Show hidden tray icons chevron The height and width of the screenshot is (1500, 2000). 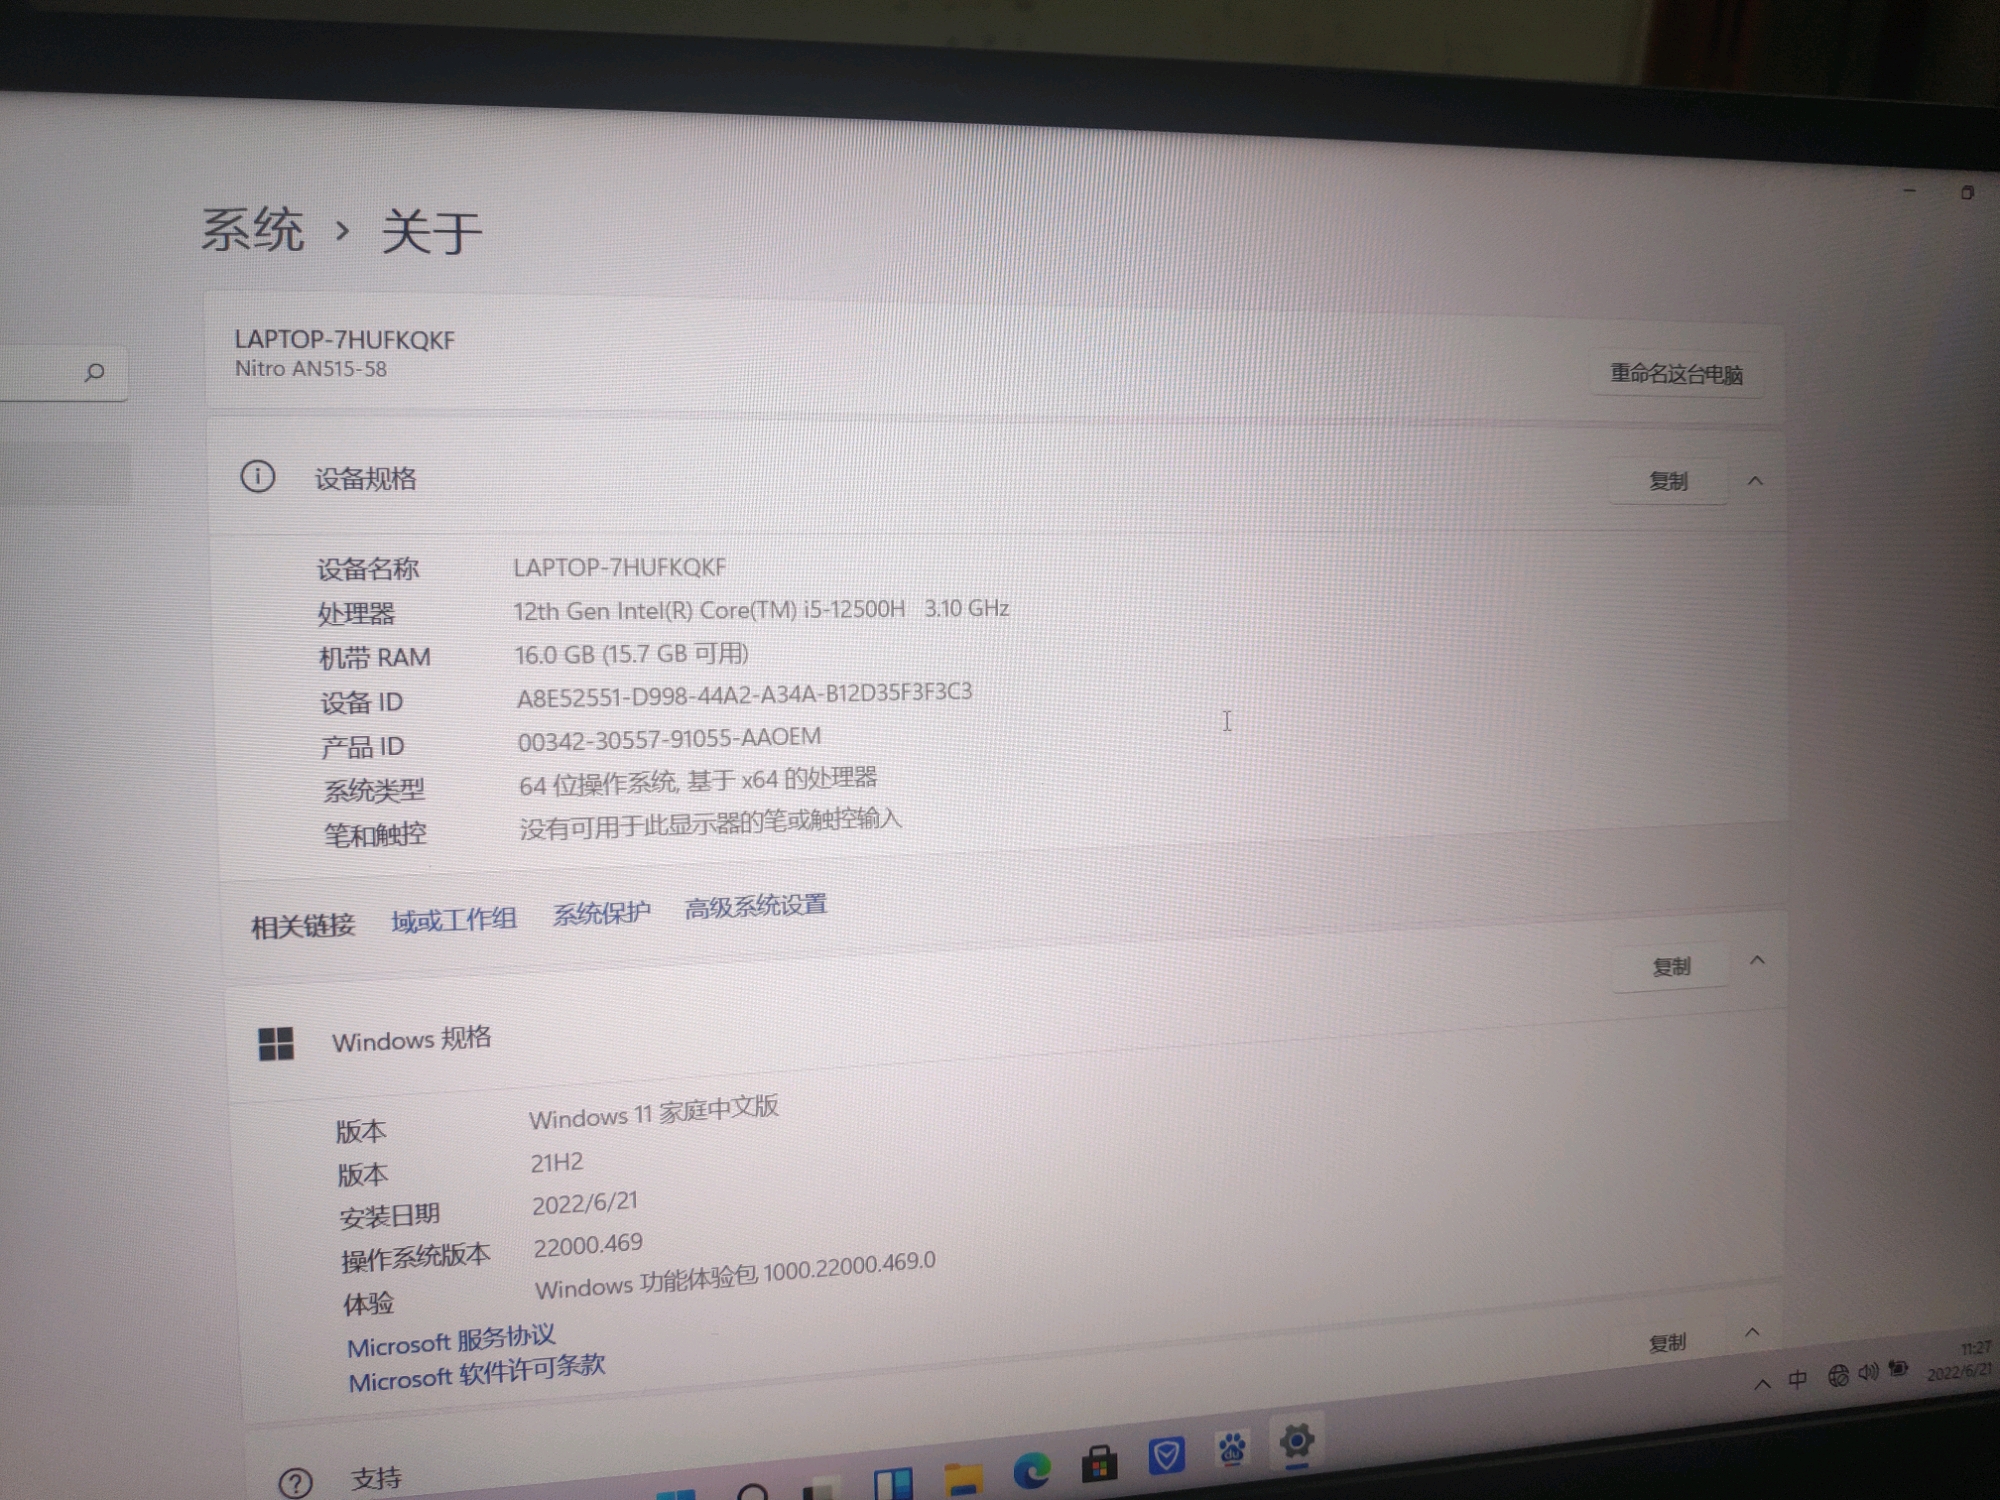pos(1762,1384)
